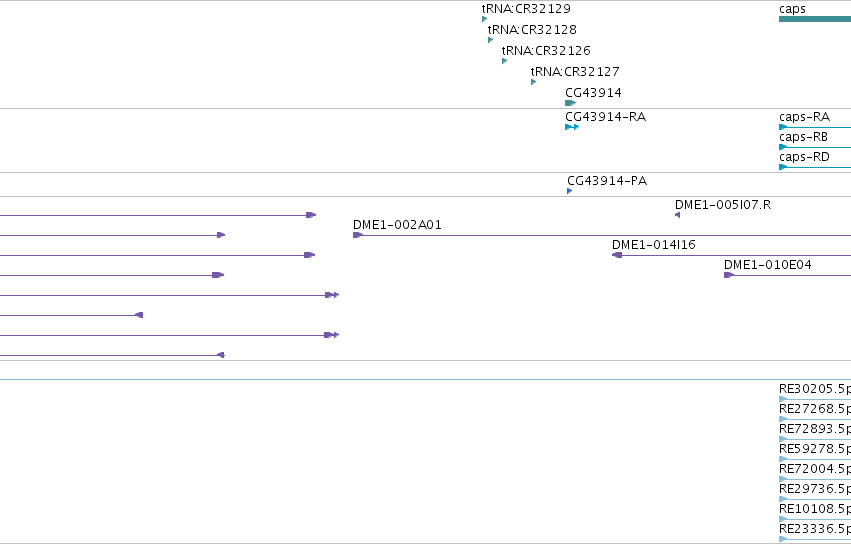Click the CG43914-PA protein arrow glyph
This screenshot has height=544, width=851.
(x=569, y=191)
